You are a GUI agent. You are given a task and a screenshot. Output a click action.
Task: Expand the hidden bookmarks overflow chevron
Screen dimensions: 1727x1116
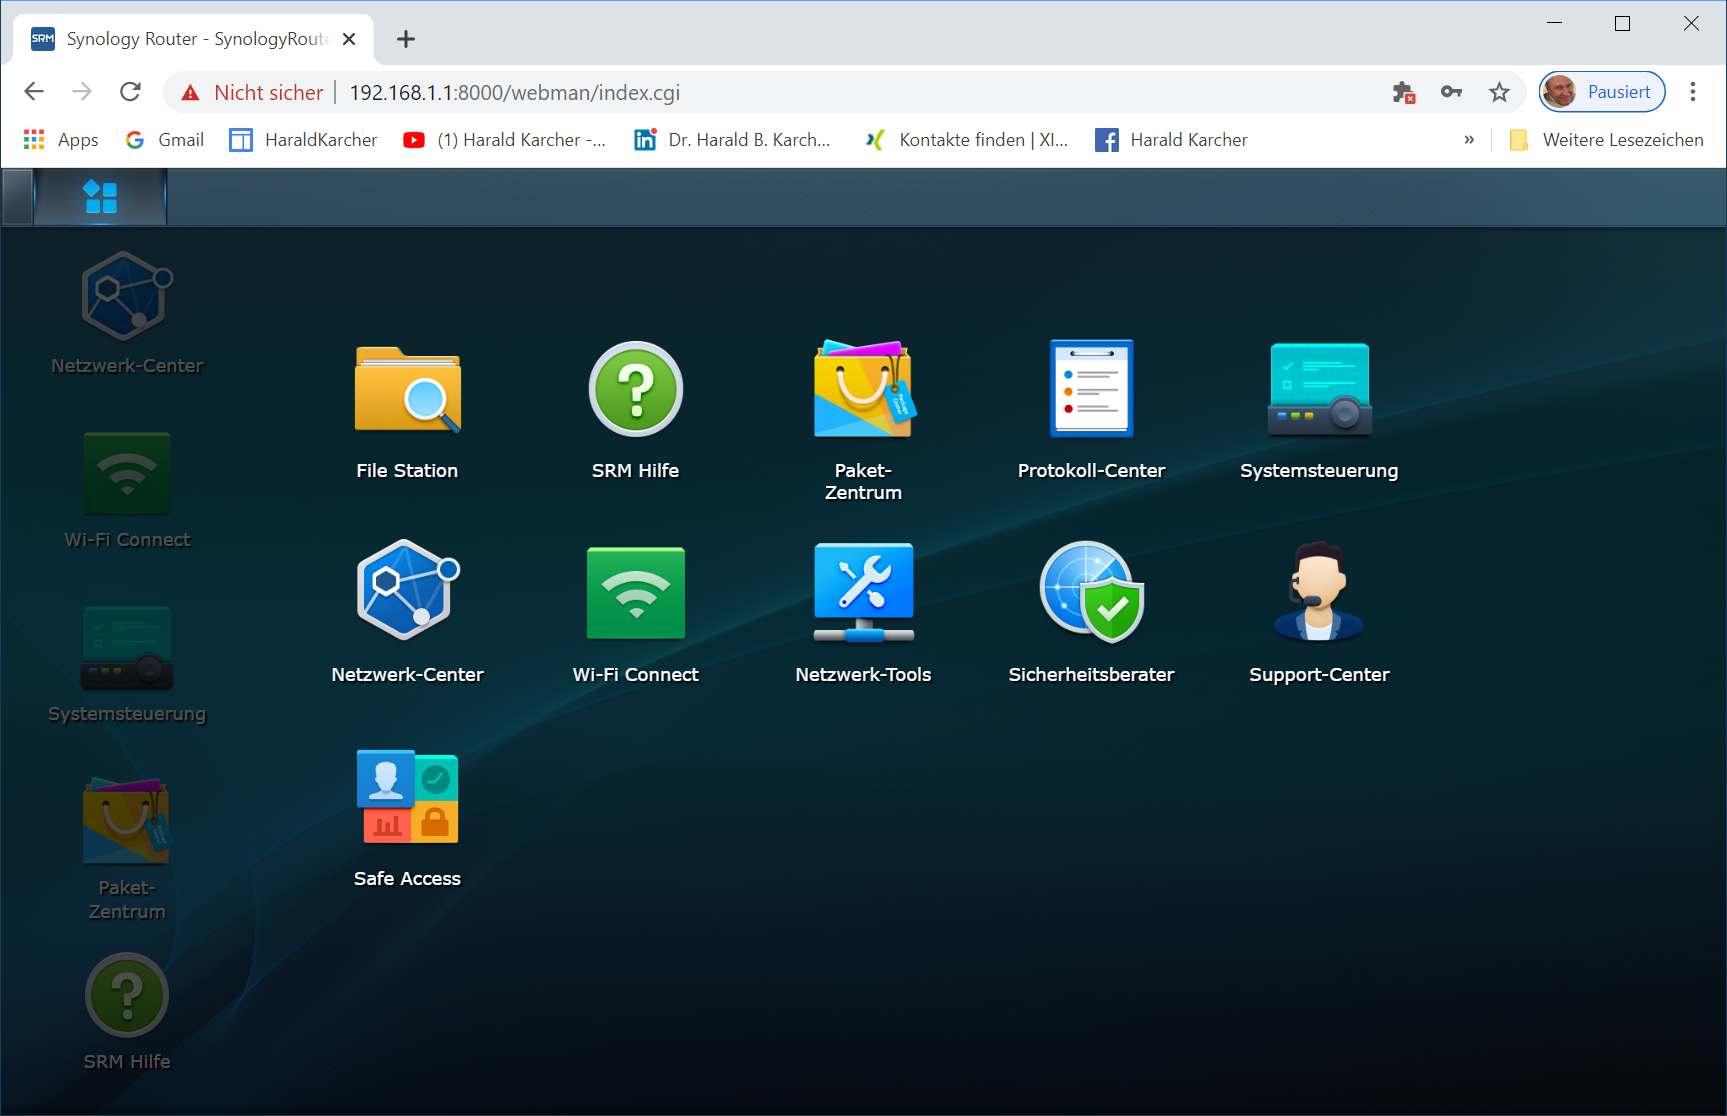(x=1469, y=140)
